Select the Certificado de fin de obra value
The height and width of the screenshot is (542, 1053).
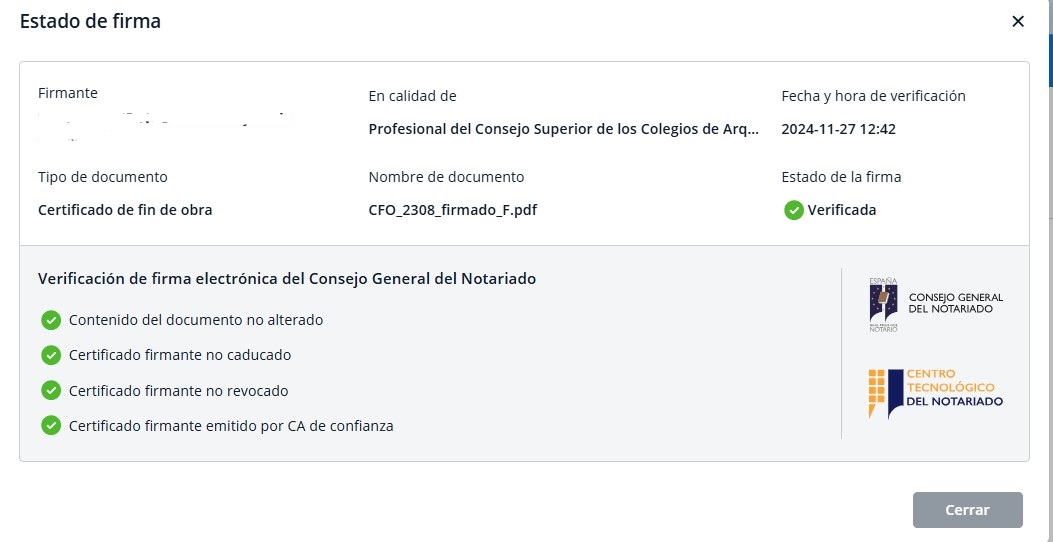(x=125, y=210)
